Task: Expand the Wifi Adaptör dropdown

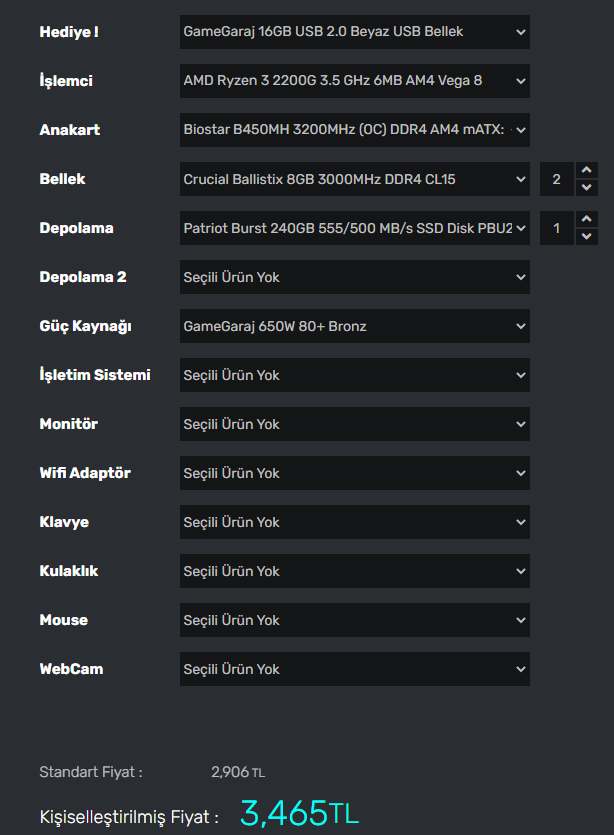Action: [x=354, y=473]
